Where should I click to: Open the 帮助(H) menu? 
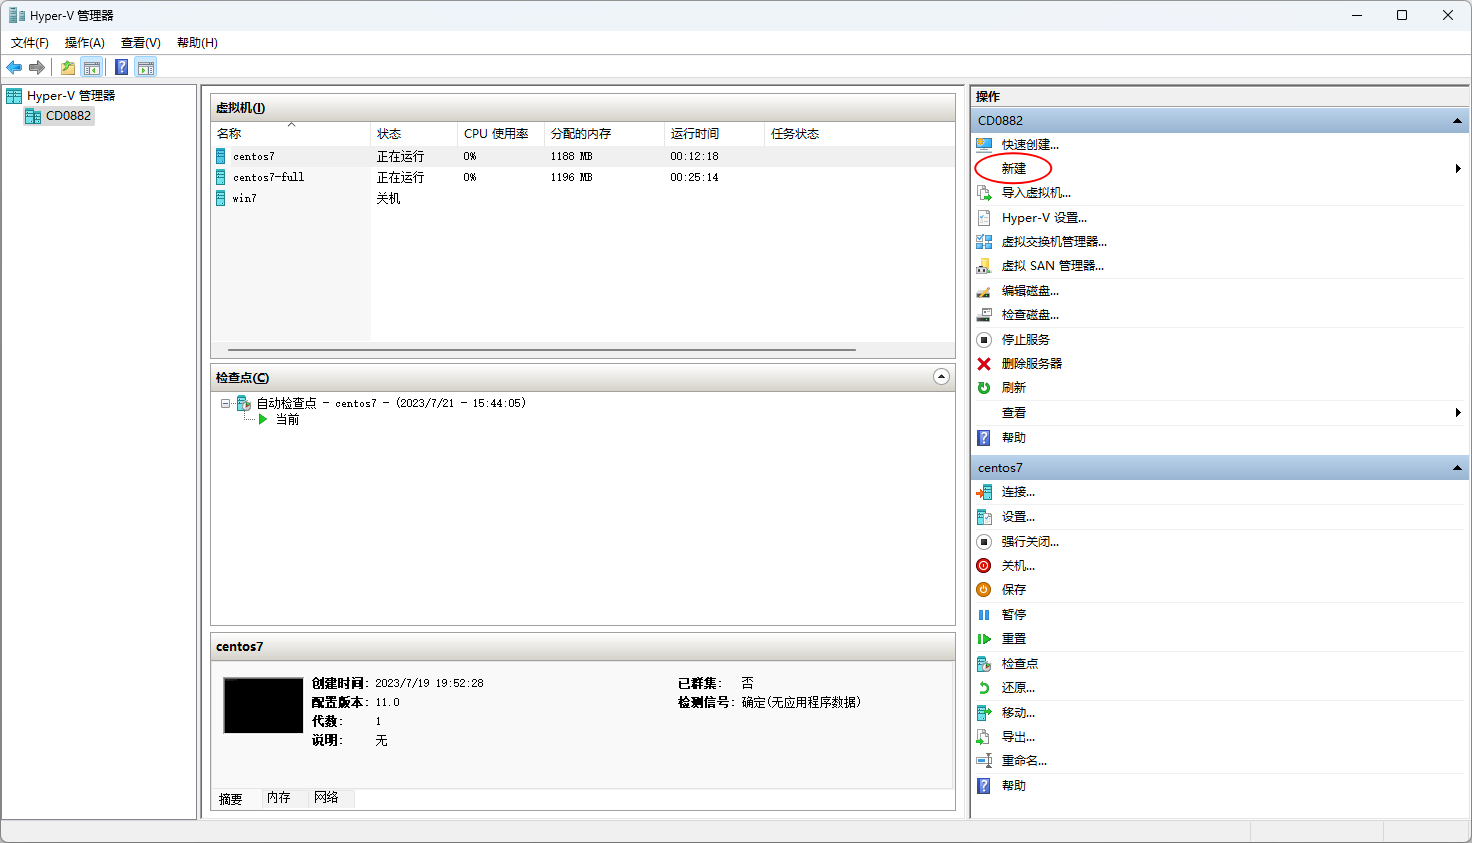pyautogui.click(x=197, y=42)
